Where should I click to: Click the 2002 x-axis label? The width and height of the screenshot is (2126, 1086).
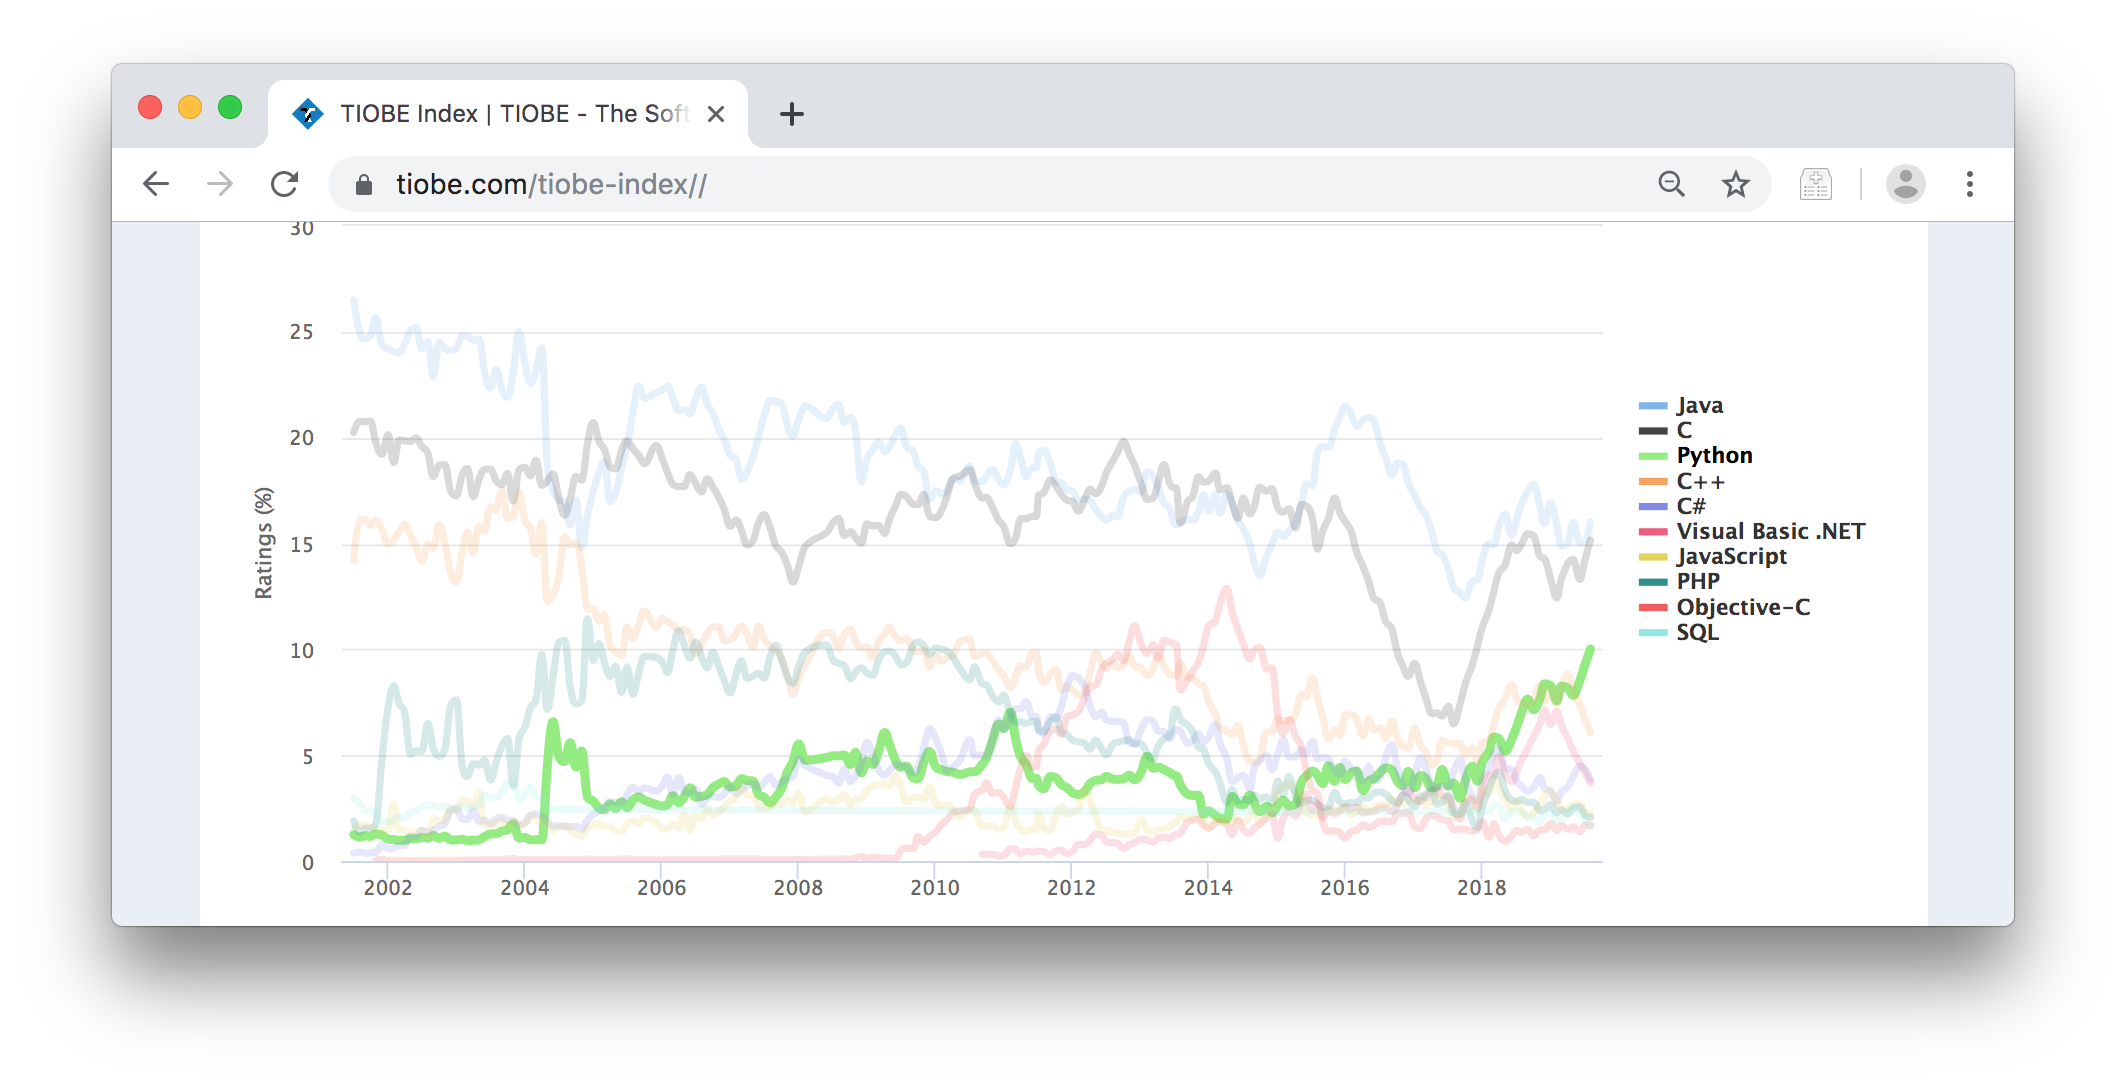click(x=388, y=888)
